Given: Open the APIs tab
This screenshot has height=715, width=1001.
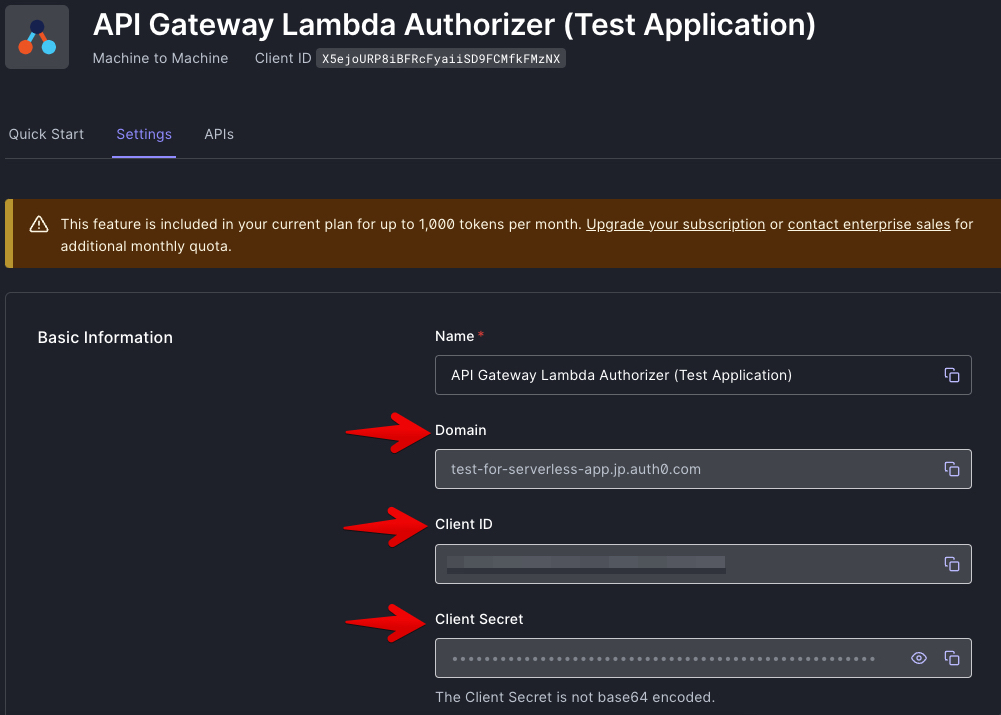Looking at the screenshot, I should tap(218, 133).
